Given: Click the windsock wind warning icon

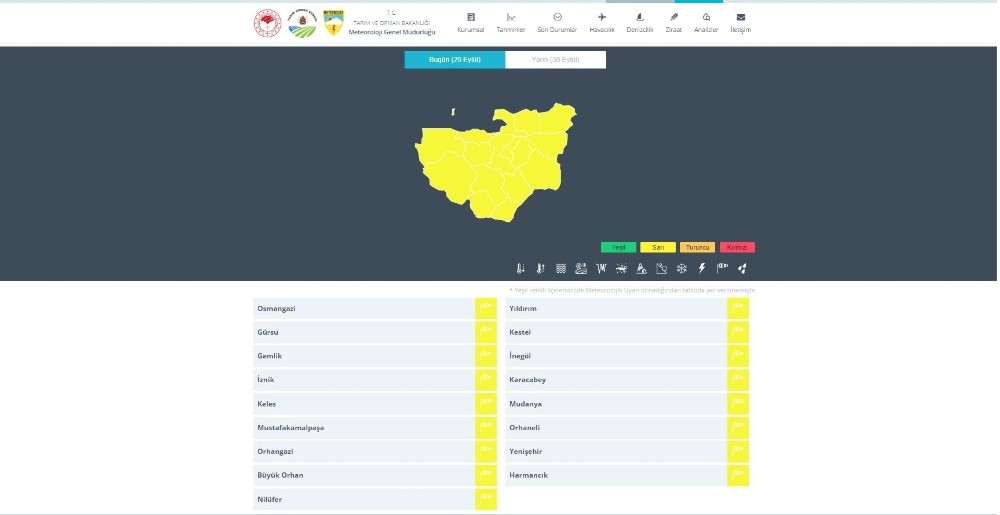Looking at the screenshot, I should [x=722, y=268].
